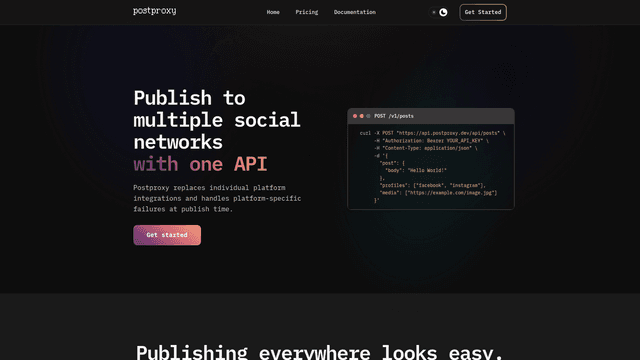Click the moon icon in theme switch
This screenshot has width=640, height=360.
443,12
